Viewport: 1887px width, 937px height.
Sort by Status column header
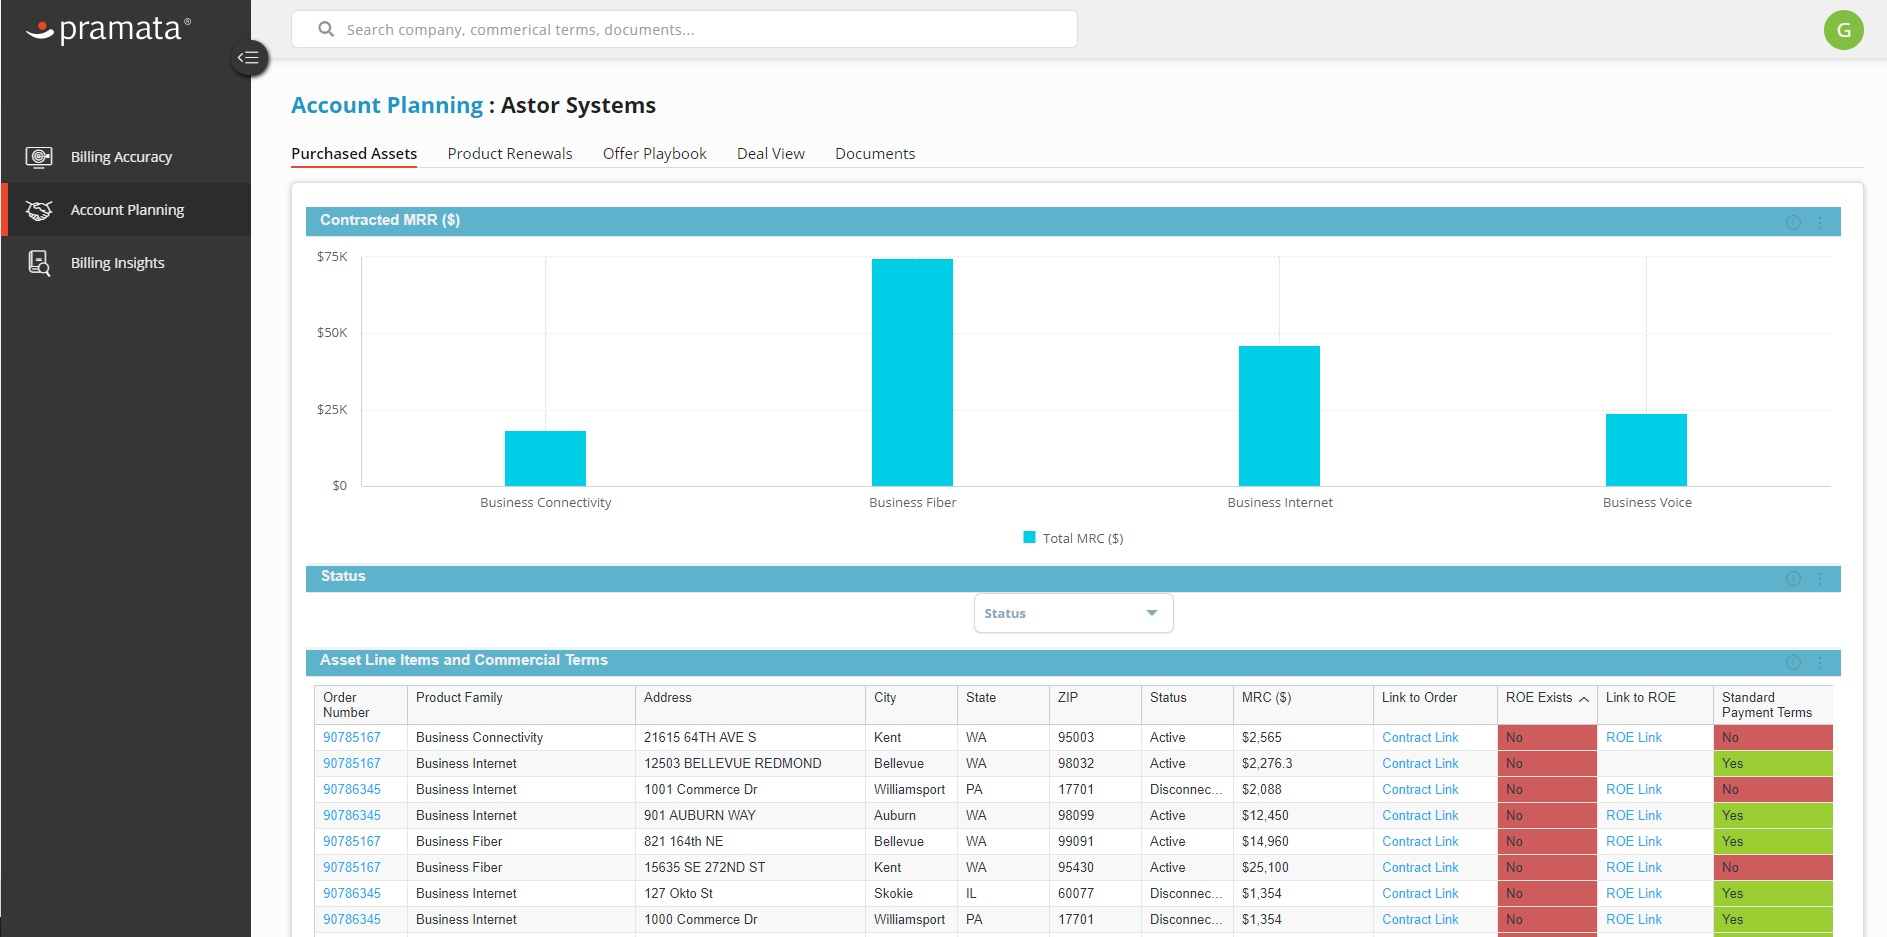click(x=1187, y=705)
